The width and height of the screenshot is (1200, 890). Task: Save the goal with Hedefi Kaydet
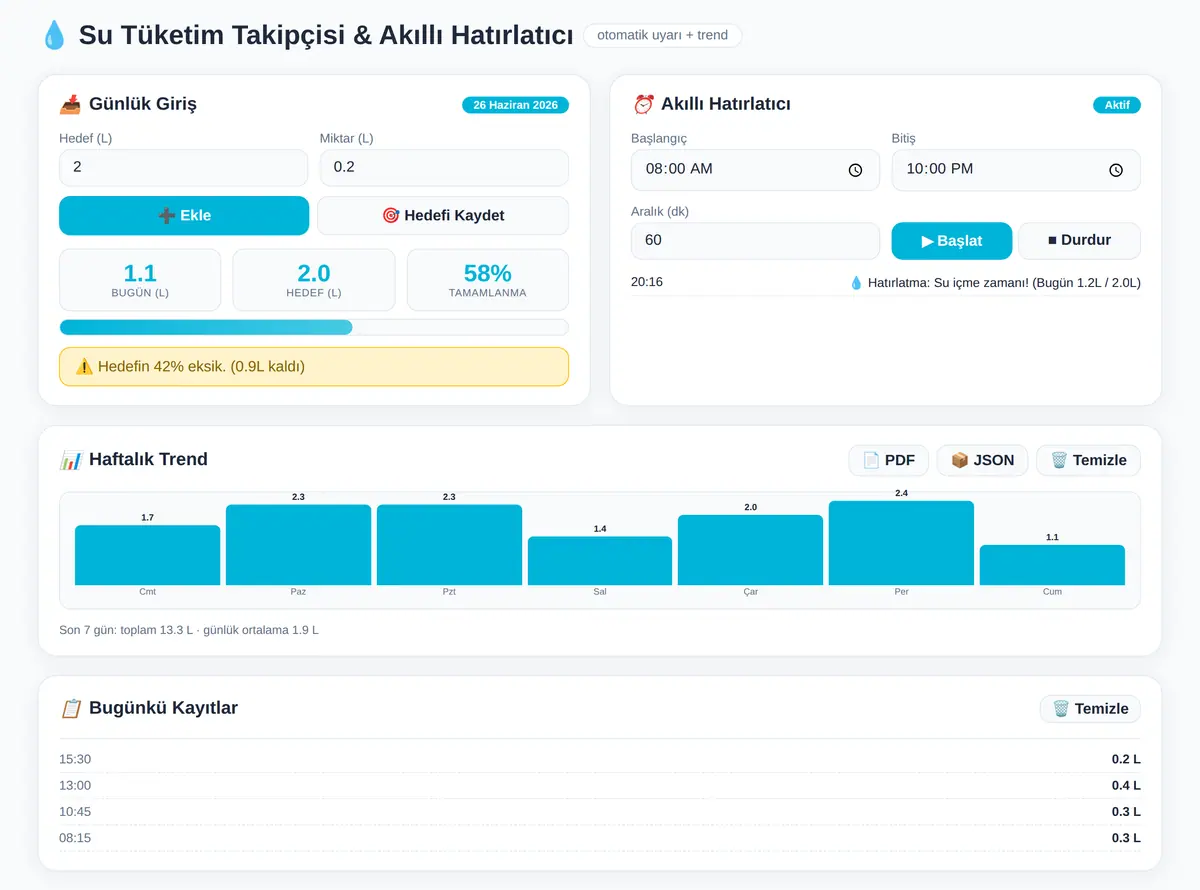click(443, 215)
